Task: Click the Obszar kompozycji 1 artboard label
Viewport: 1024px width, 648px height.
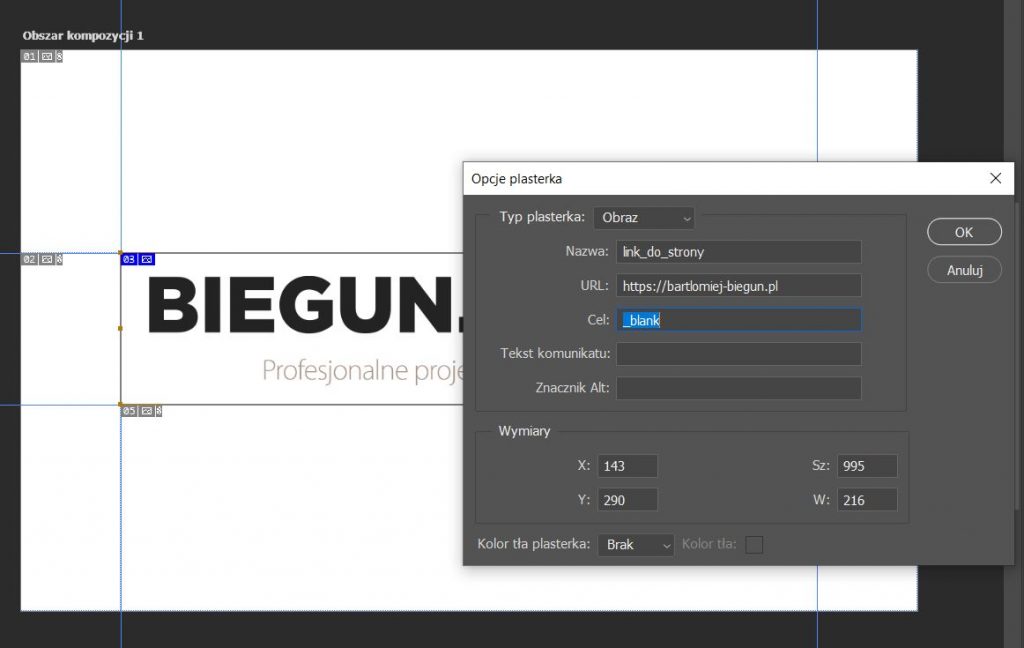Action: [83, 35]
